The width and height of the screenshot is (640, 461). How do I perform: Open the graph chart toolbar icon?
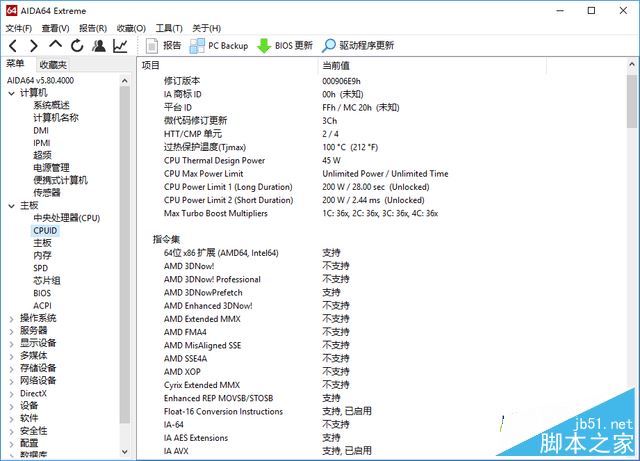pos(120,45)
